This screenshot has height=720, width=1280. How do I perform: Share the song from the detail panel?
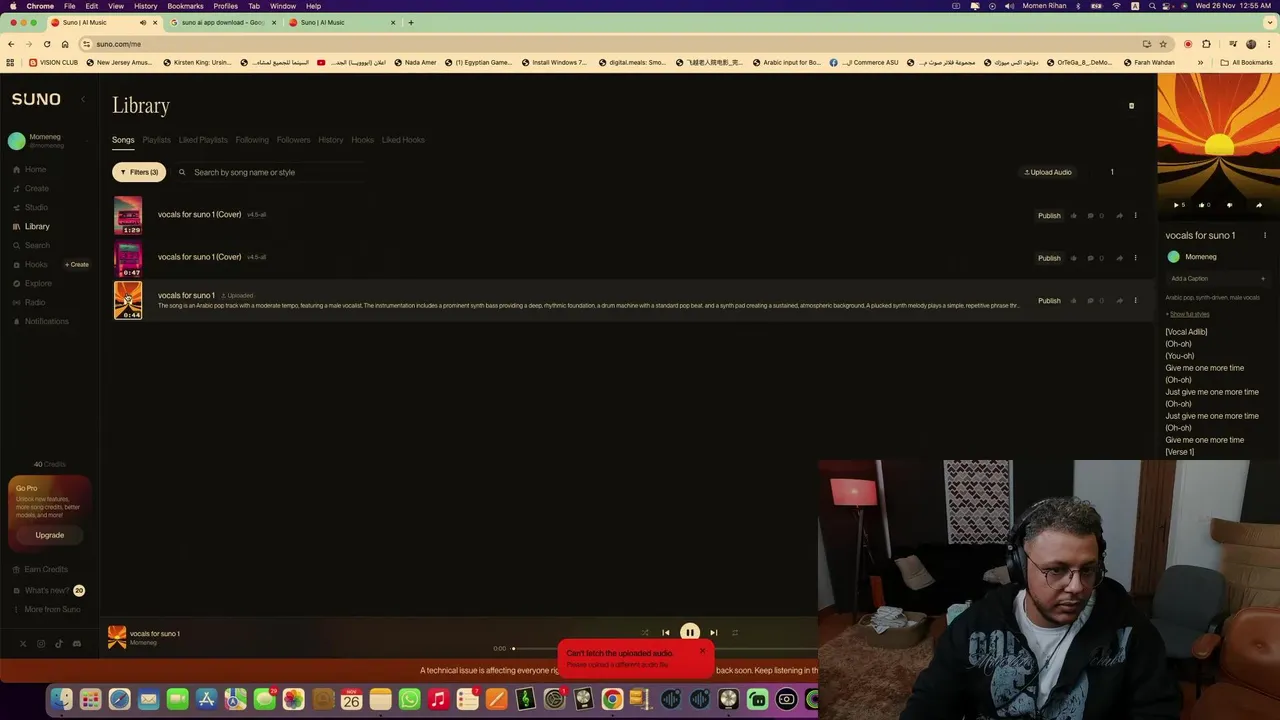[1259, 205]
